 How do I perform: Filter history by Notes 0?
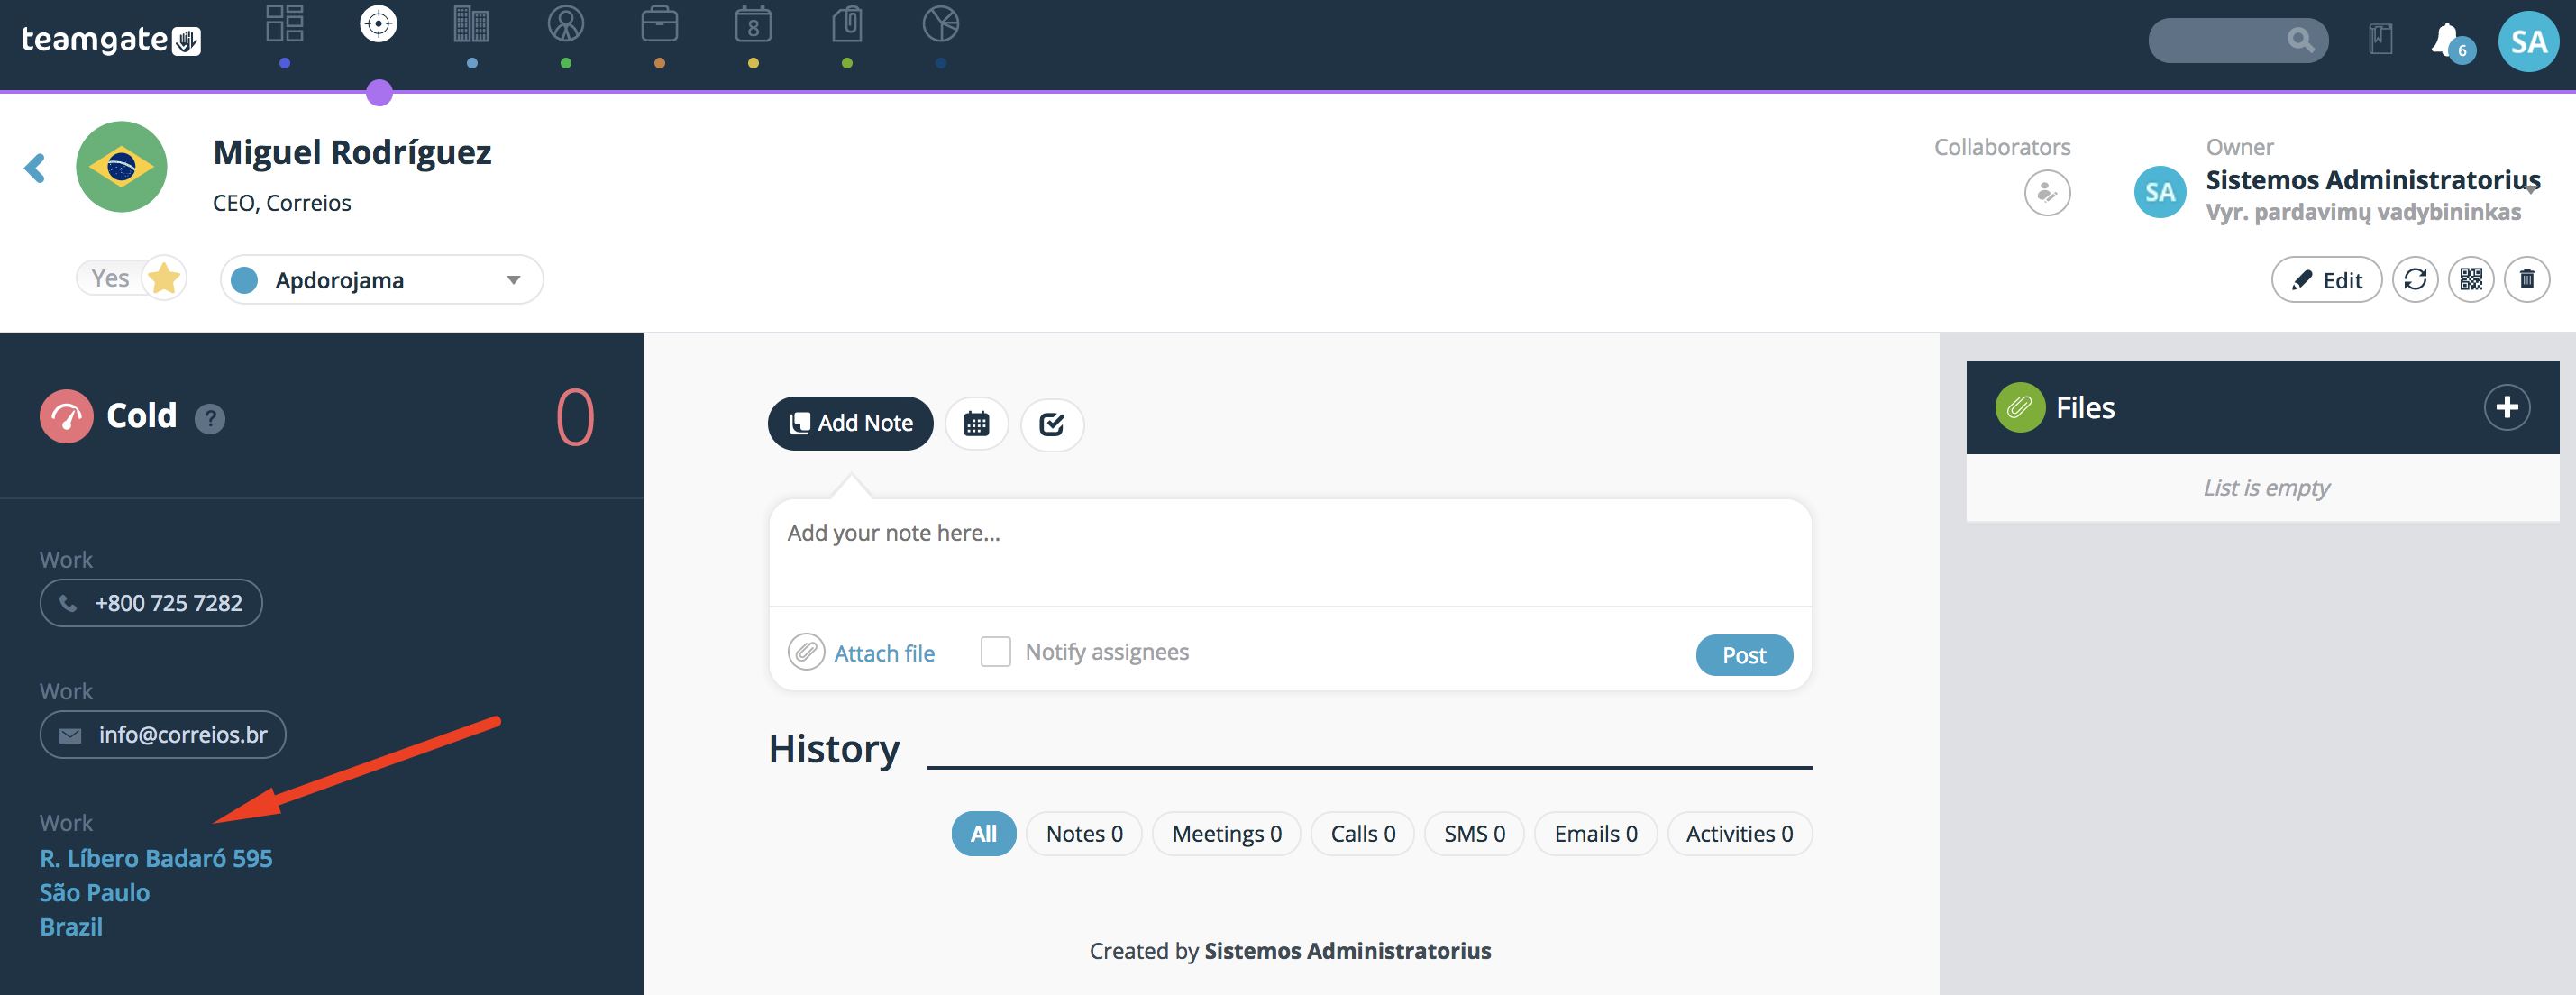[1084, 834]
